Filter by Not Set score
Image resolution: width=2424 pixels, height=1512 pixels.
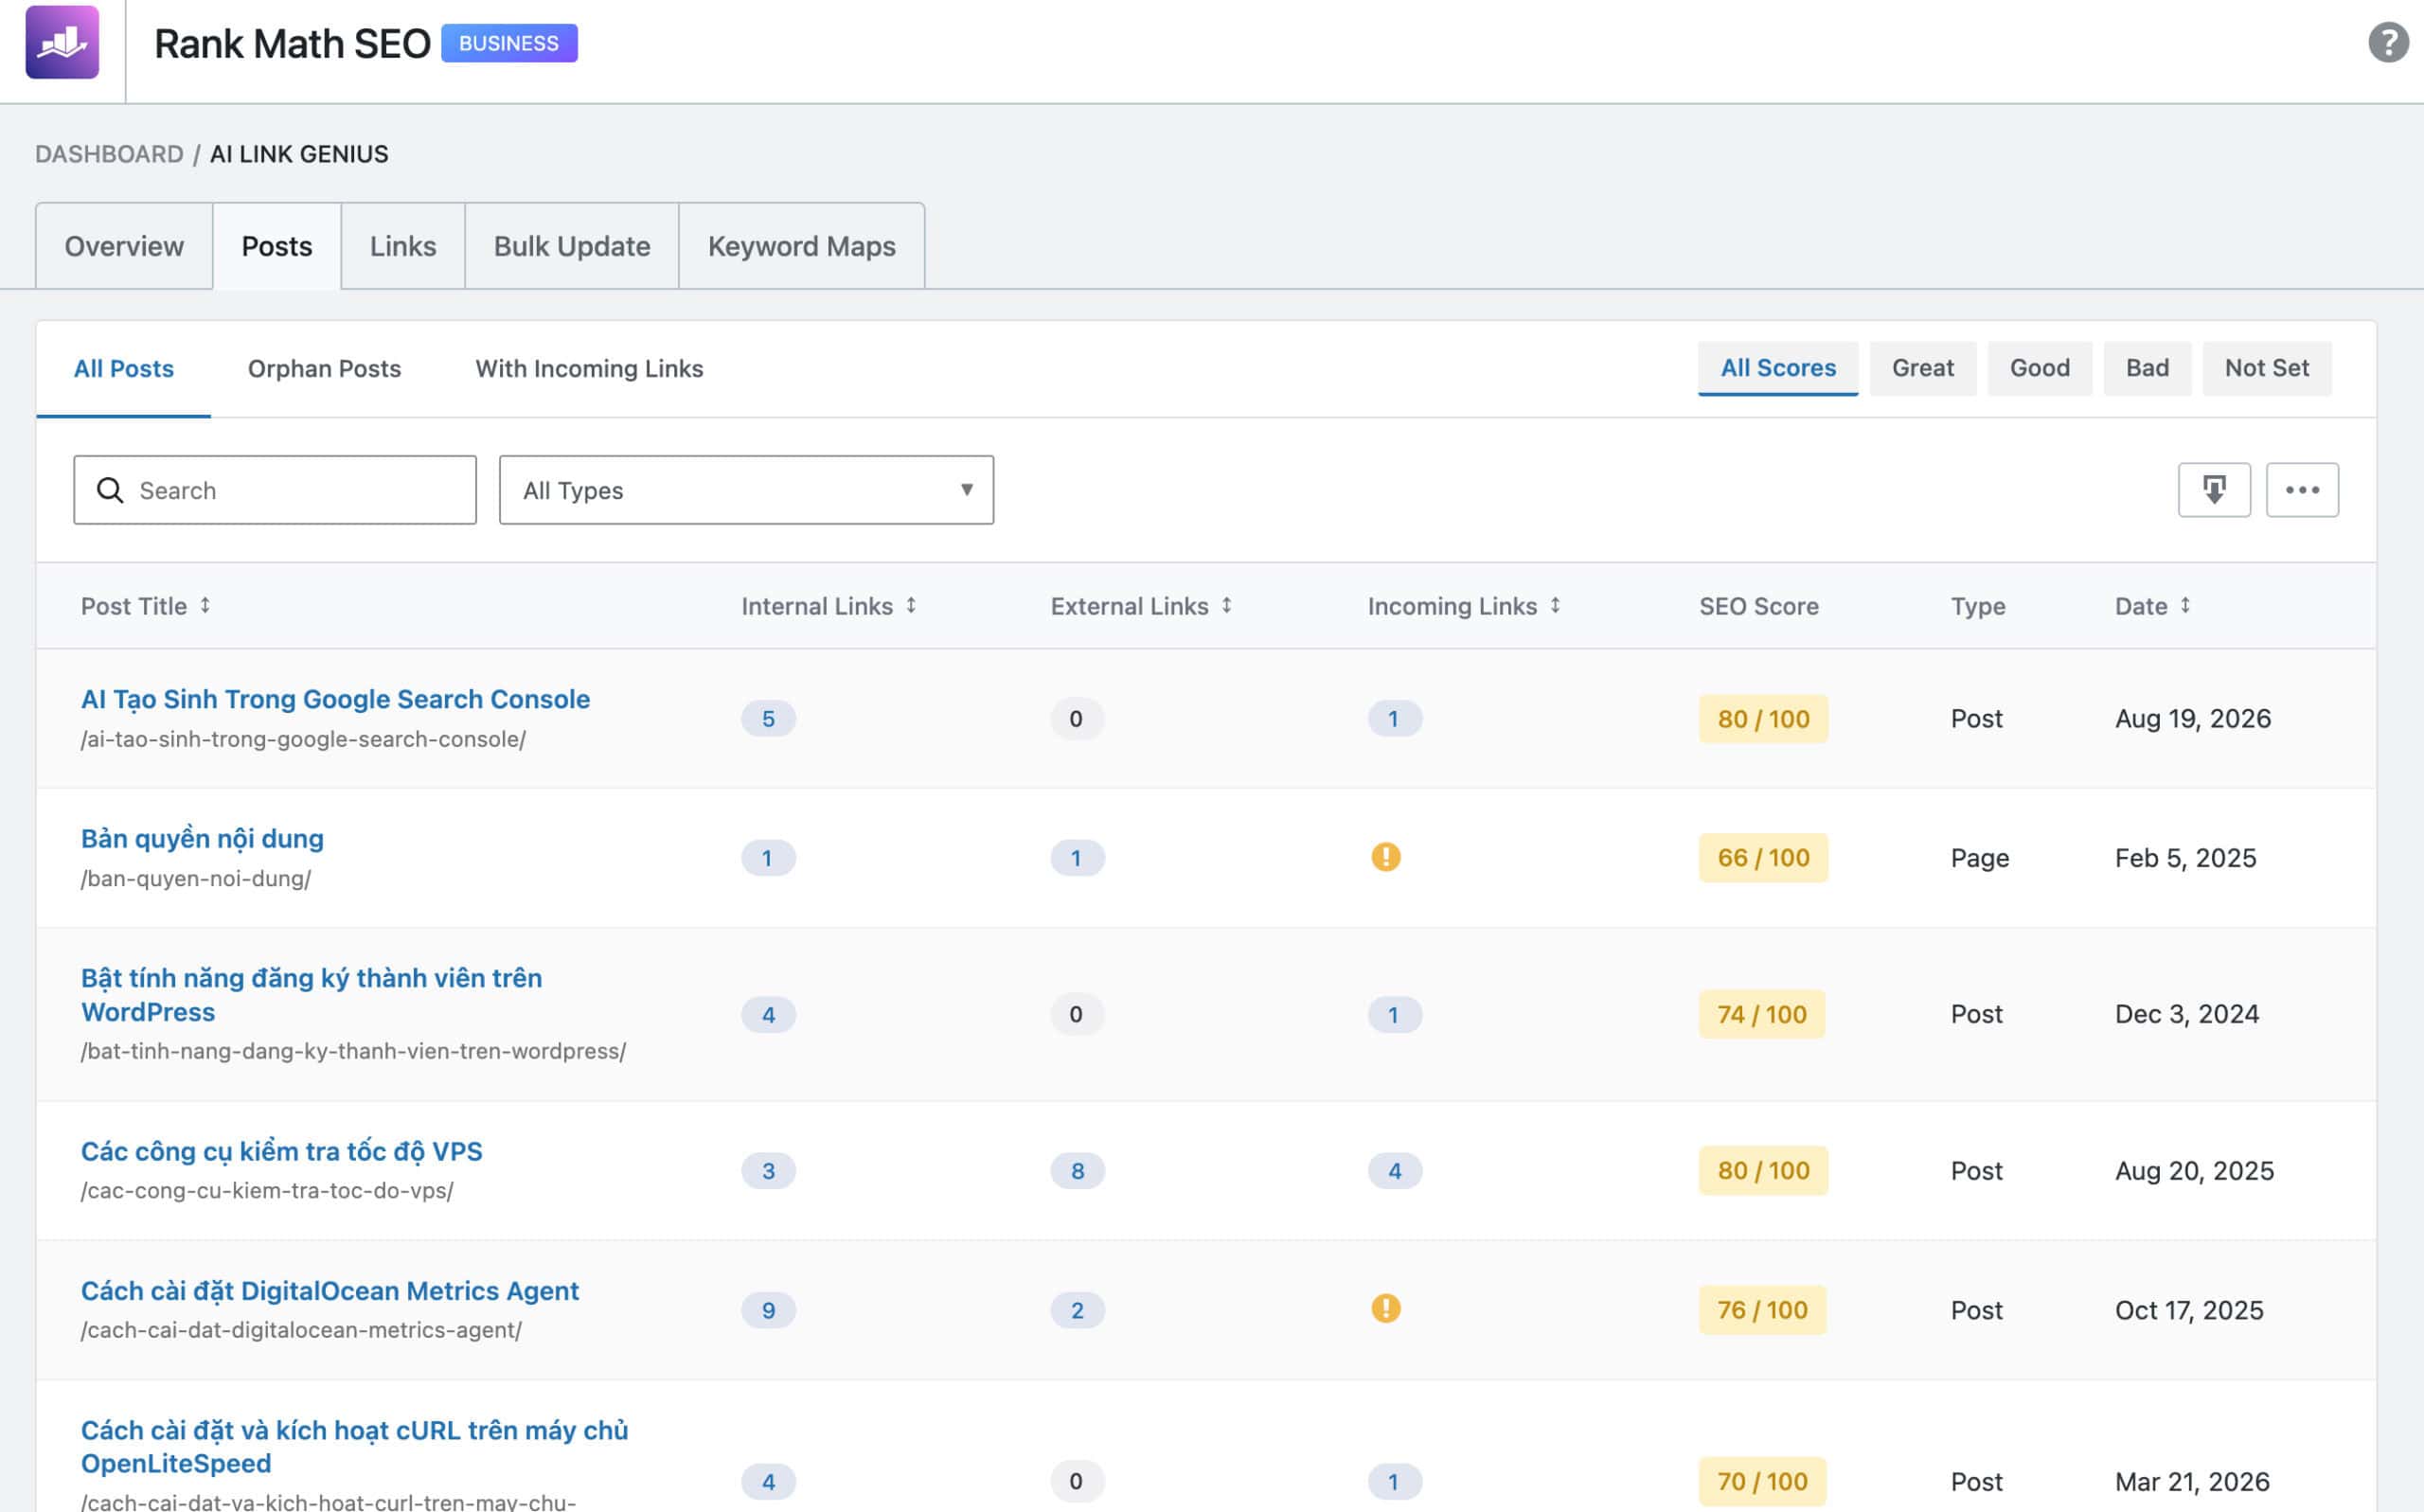pos(2267,368)
